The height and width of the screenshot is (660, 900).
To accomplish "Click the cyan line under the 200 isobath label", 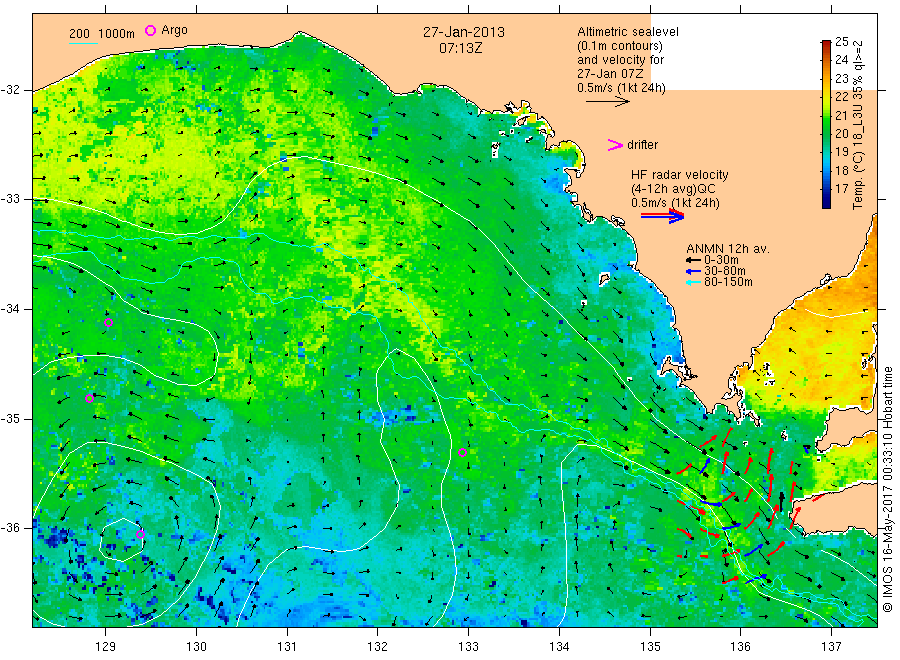I will (x=83, y=43).
